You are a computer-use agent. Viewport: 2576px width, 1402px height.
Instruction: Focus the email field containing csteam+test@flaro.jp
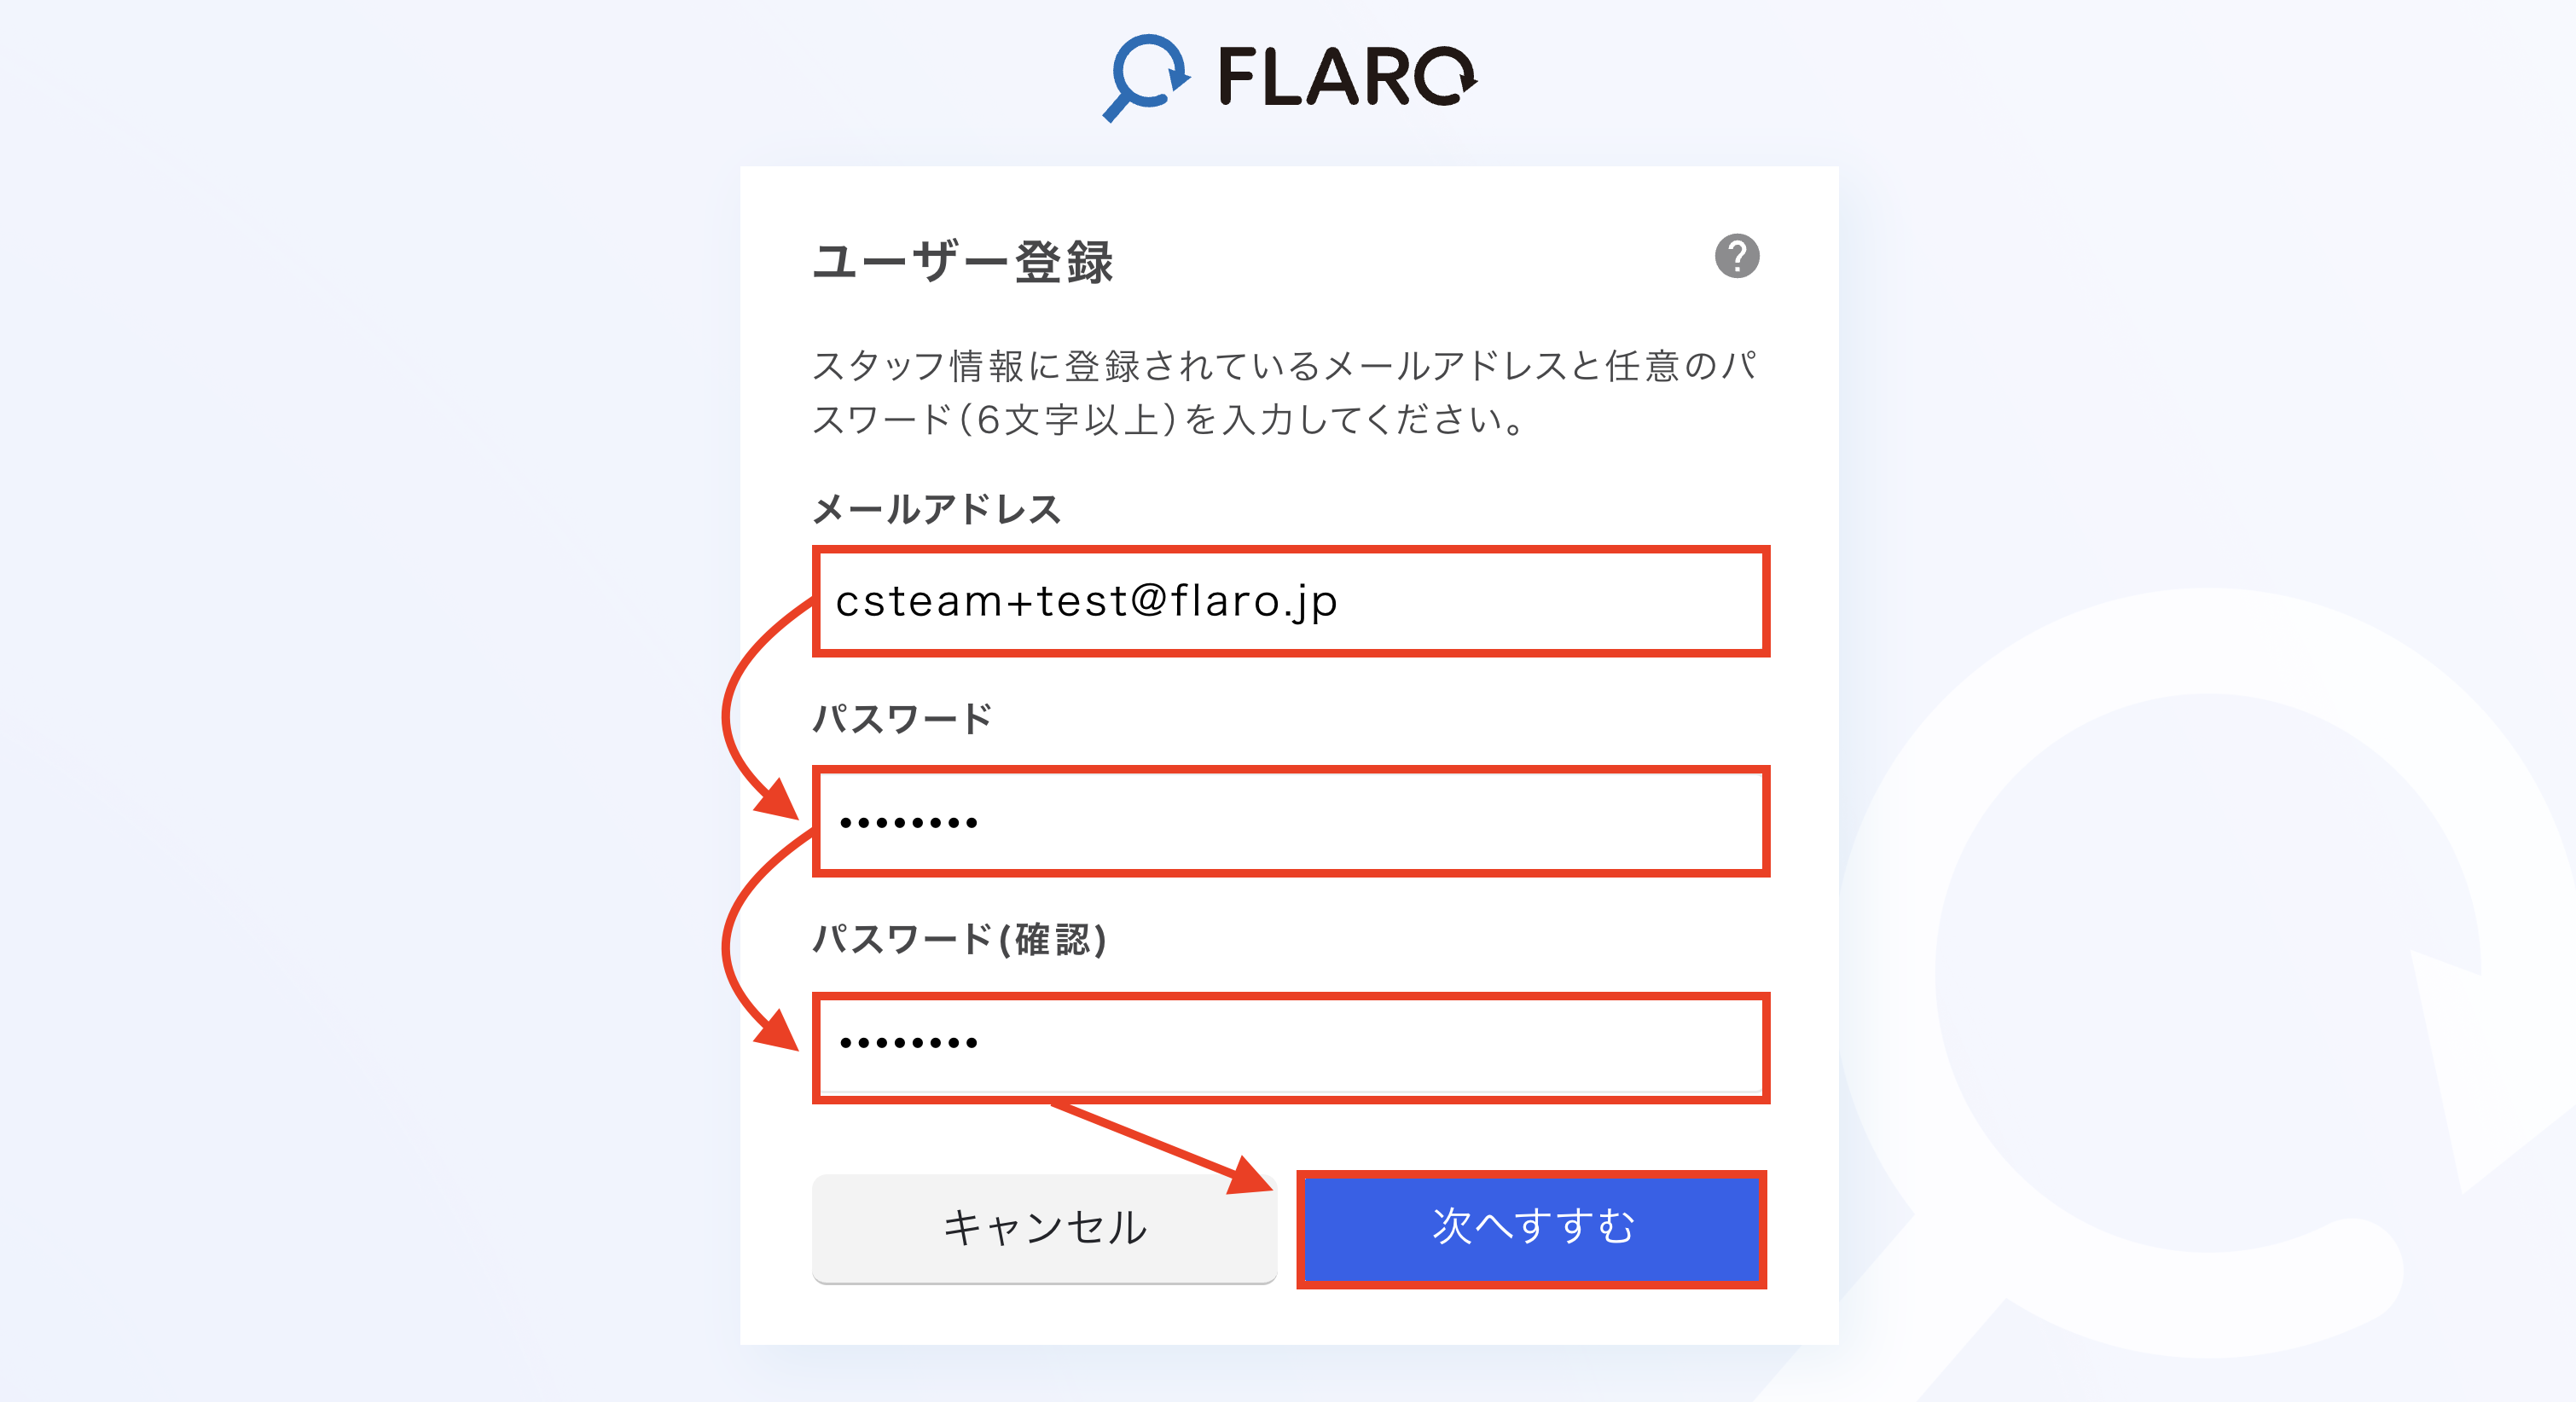[1290, 602]
